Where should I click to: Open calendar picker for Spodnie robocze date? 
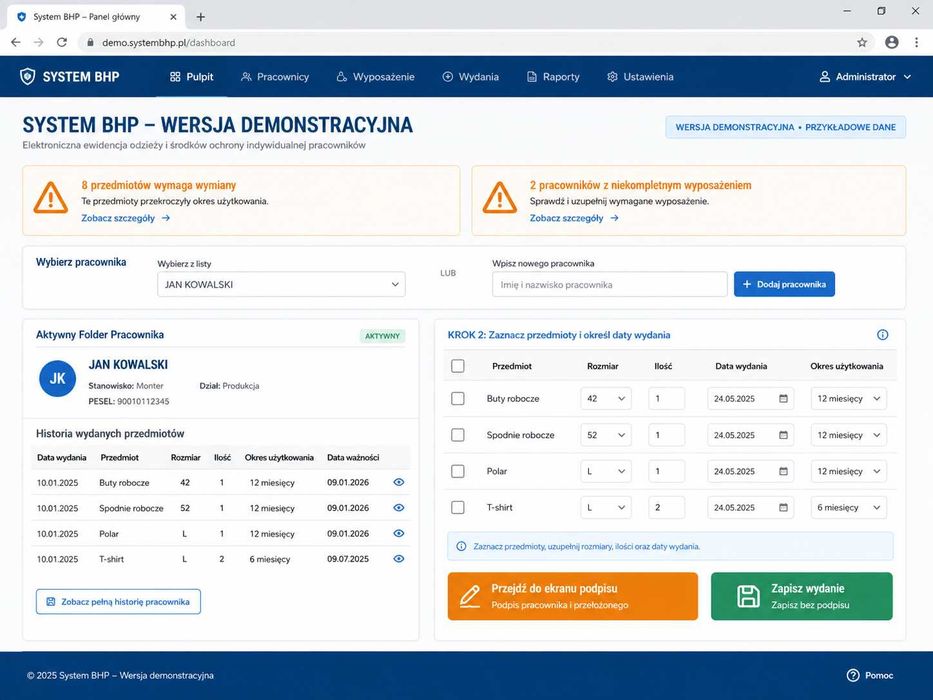[783, 435]
